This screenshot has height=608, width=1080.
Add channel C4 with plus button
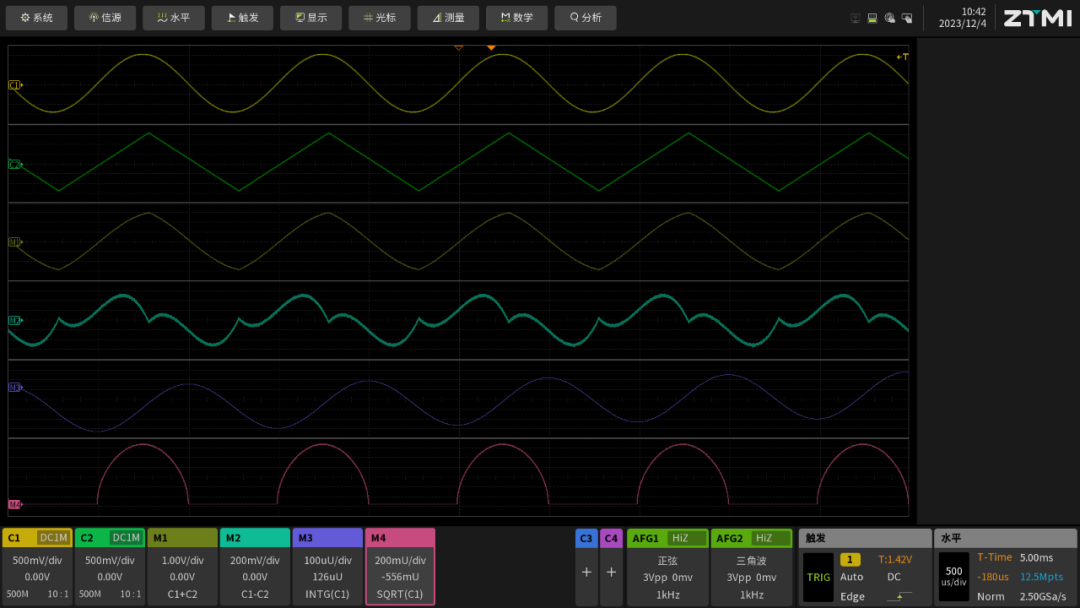pyautogui.click(x=611, y=572)
